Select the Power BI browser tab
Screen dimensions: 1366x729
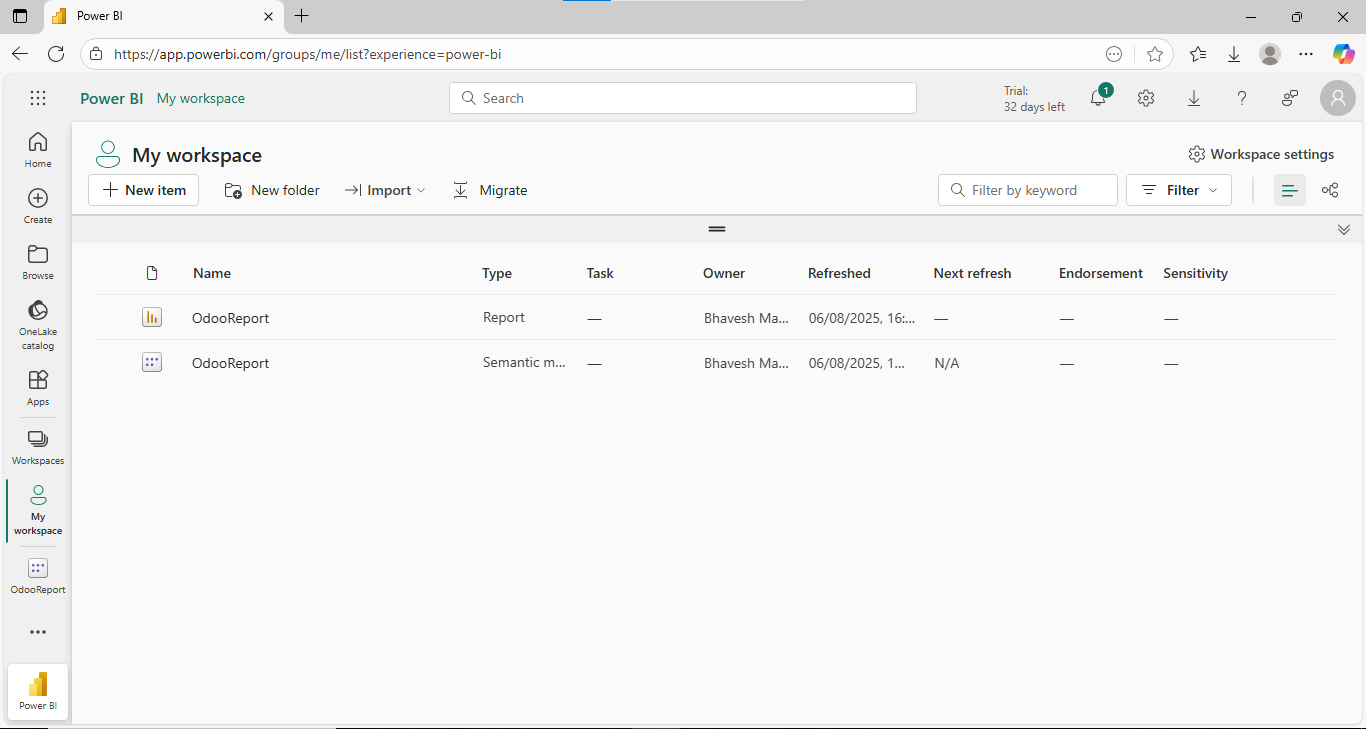click(x=163, y=16)
